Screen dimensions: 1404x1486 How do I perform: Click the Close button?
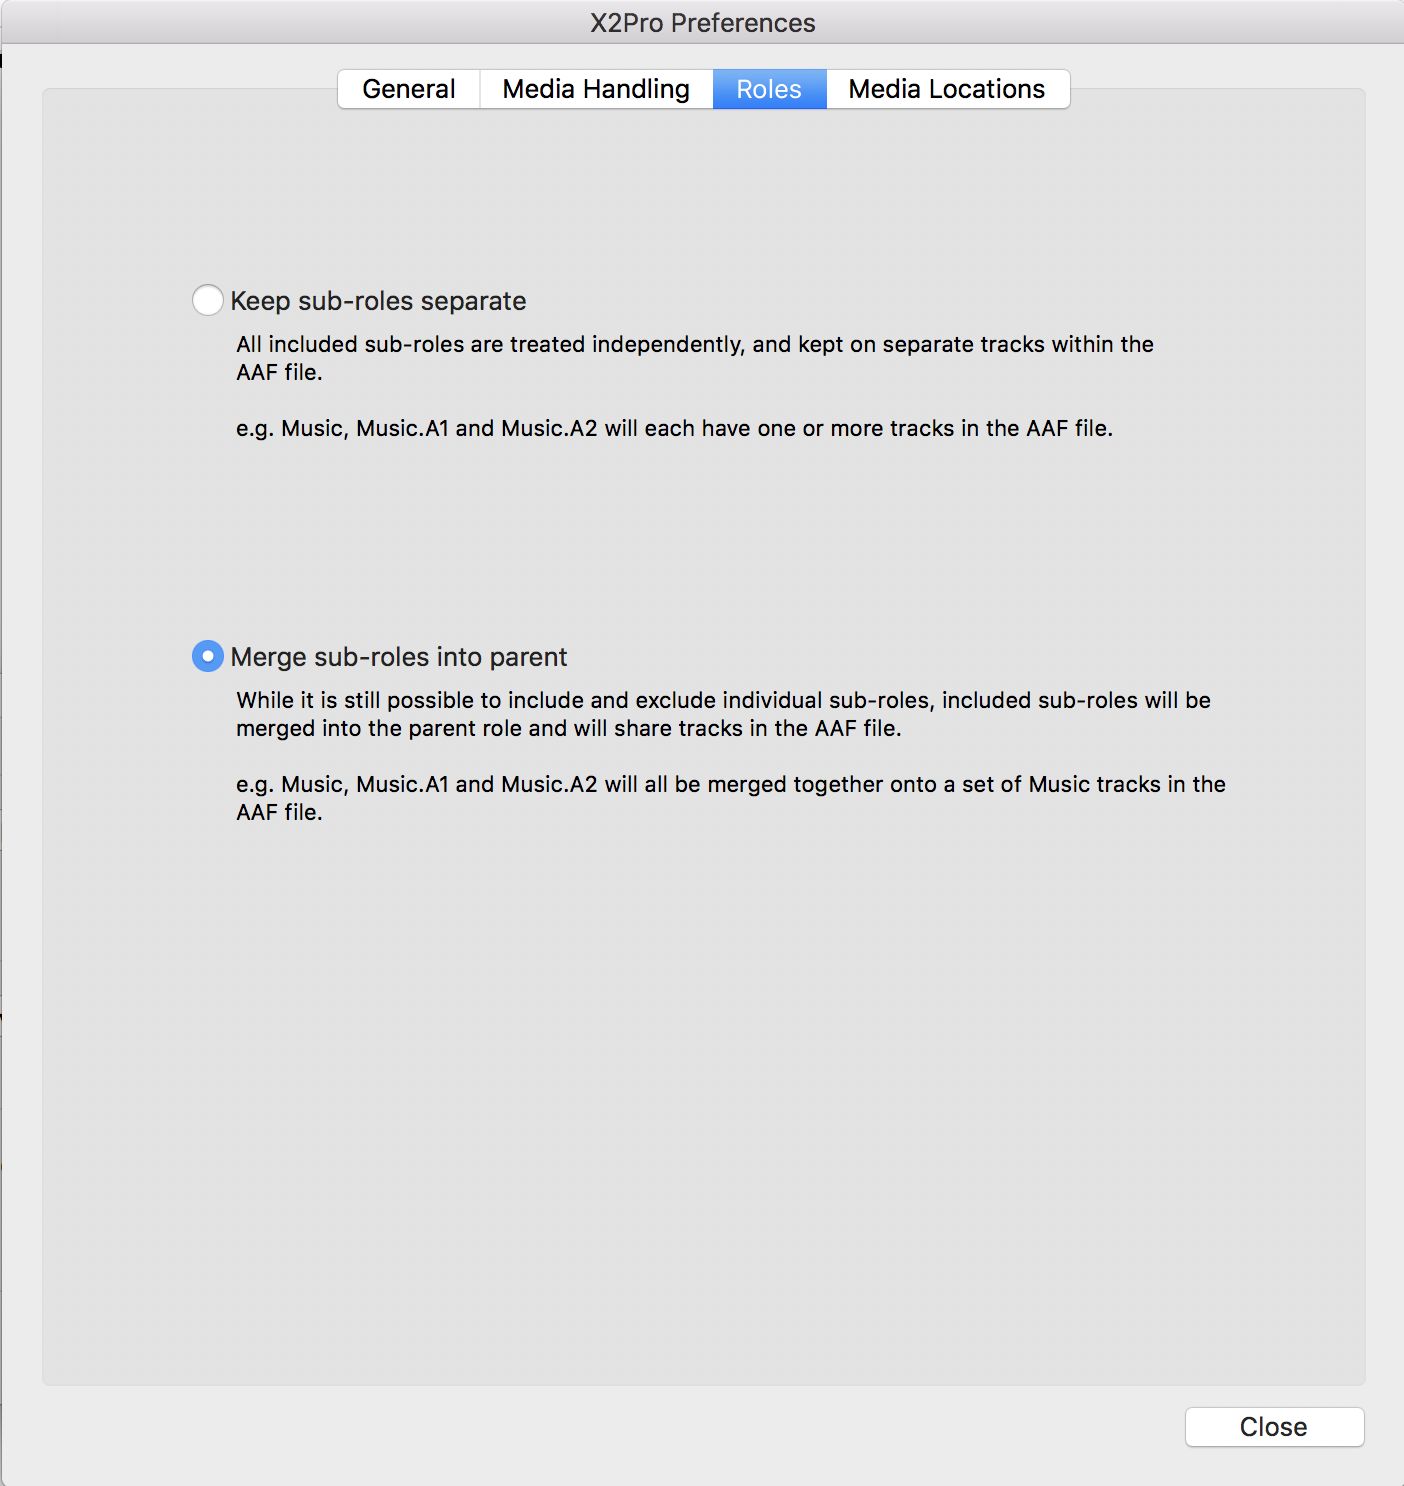(x=1274, y=1427)
